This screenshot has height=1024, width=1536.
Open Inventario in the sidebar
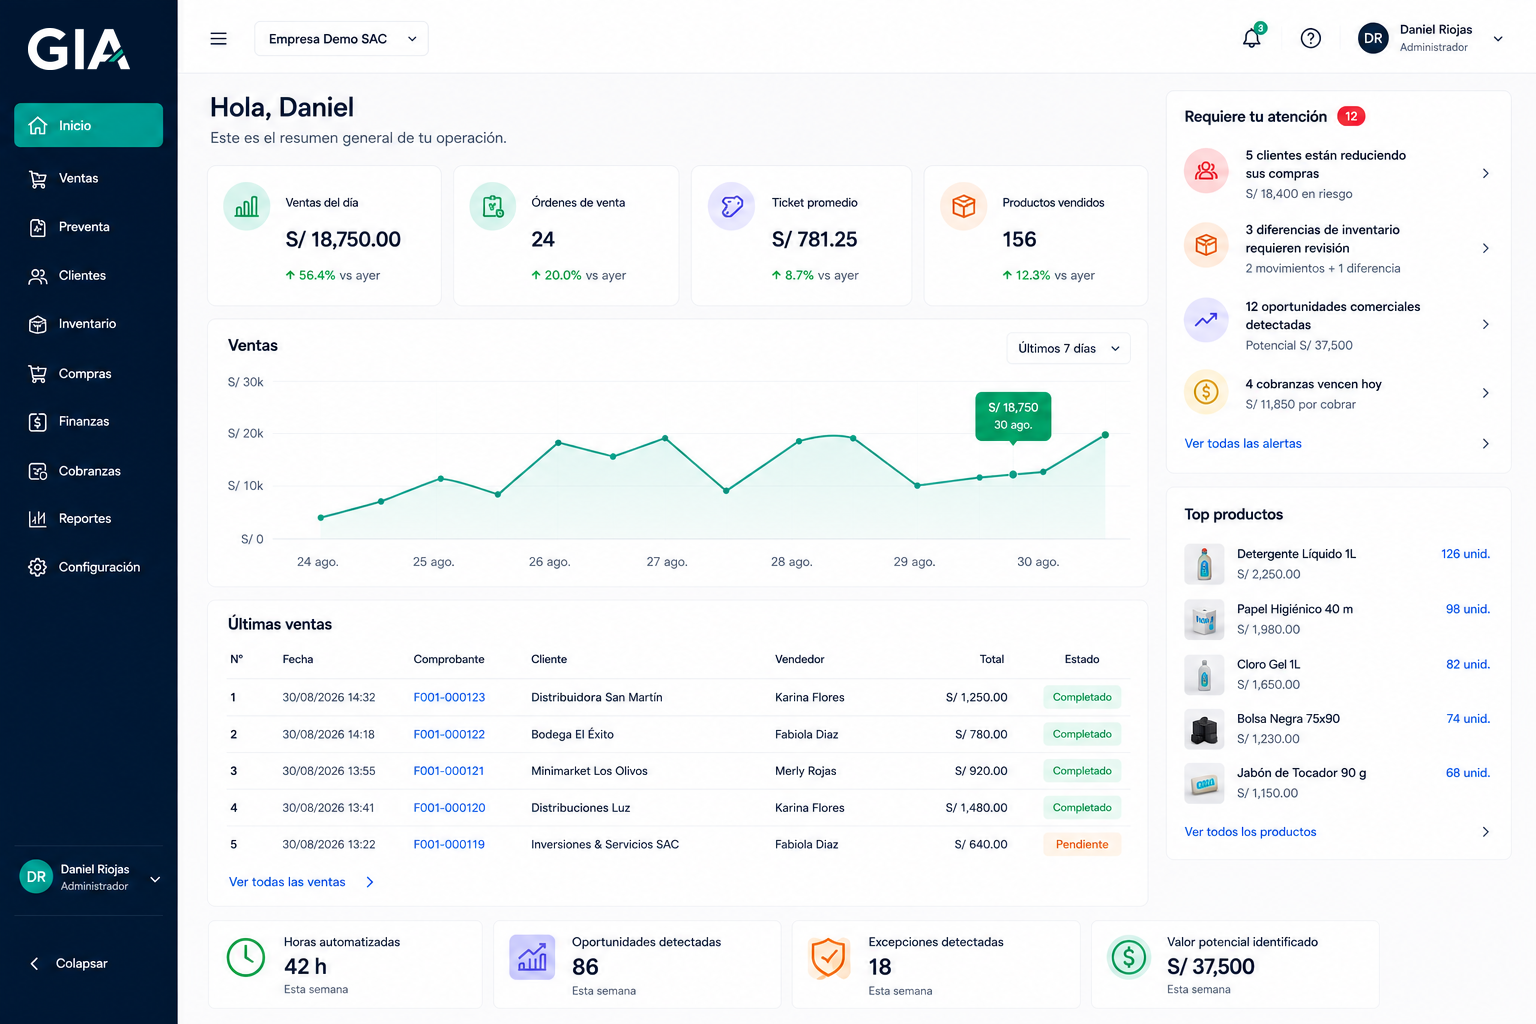88,324
